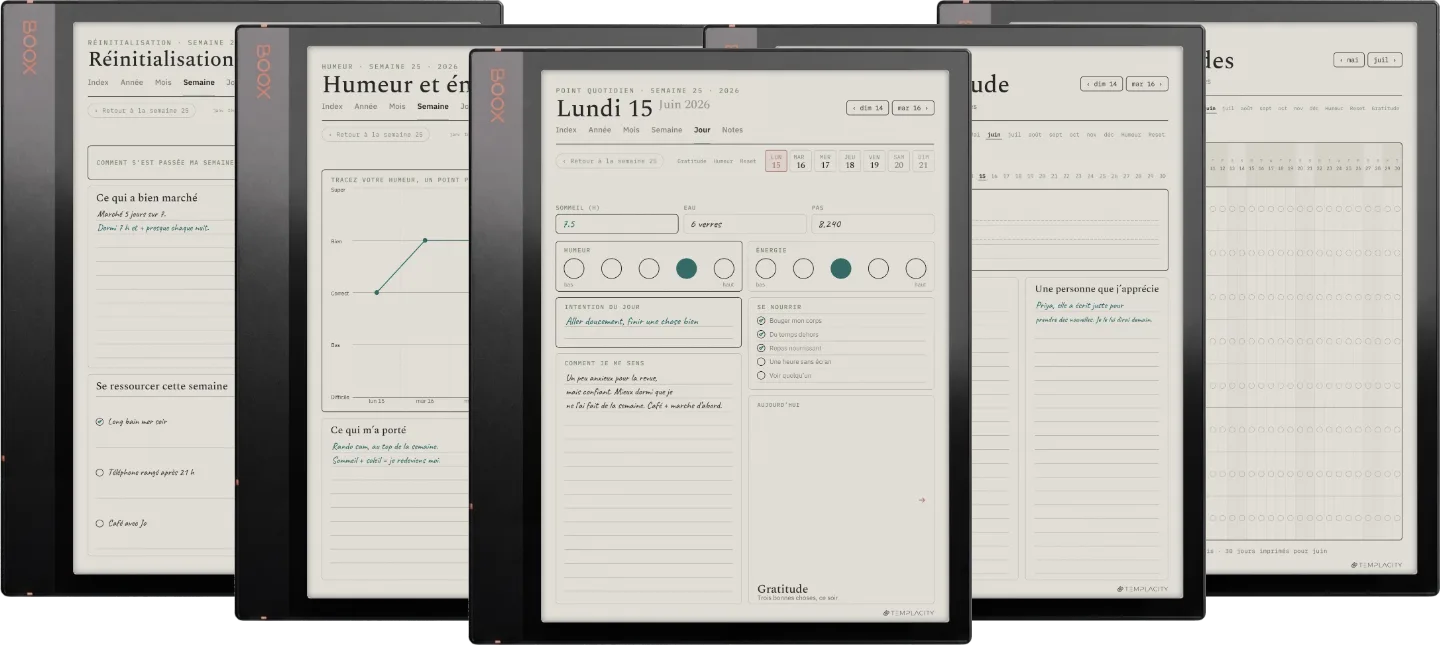Select the DIM 21 day chip
Screen dimensions: 1440x646
[x=923, y=161]
